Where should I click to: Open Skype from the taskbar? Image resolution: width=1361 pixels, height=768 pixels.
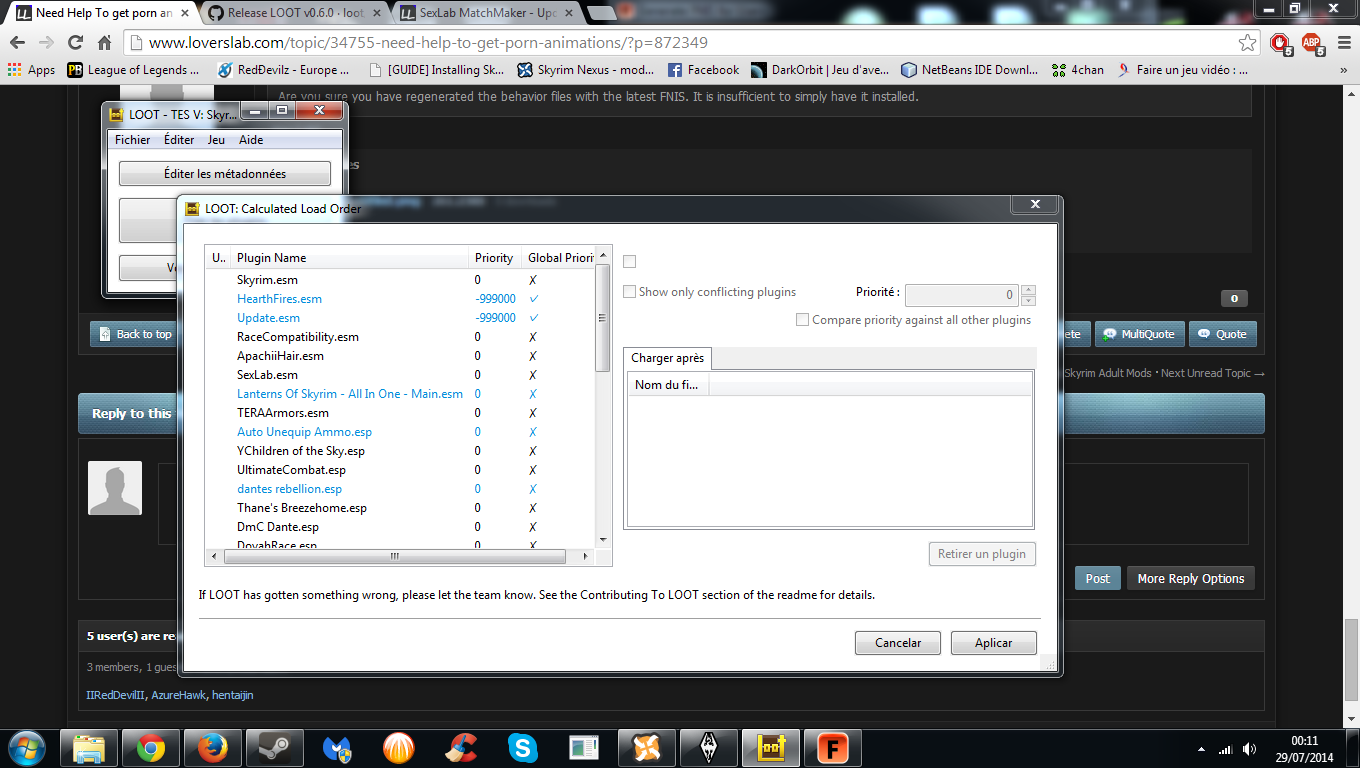[x=522, y=747]
